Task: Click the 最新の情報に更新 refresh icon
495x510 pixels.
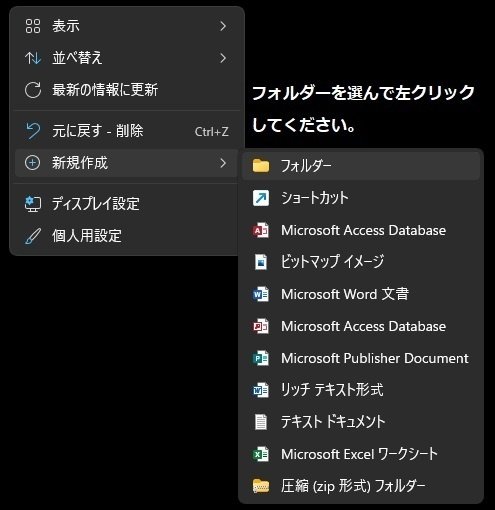Action: point(33,90)
